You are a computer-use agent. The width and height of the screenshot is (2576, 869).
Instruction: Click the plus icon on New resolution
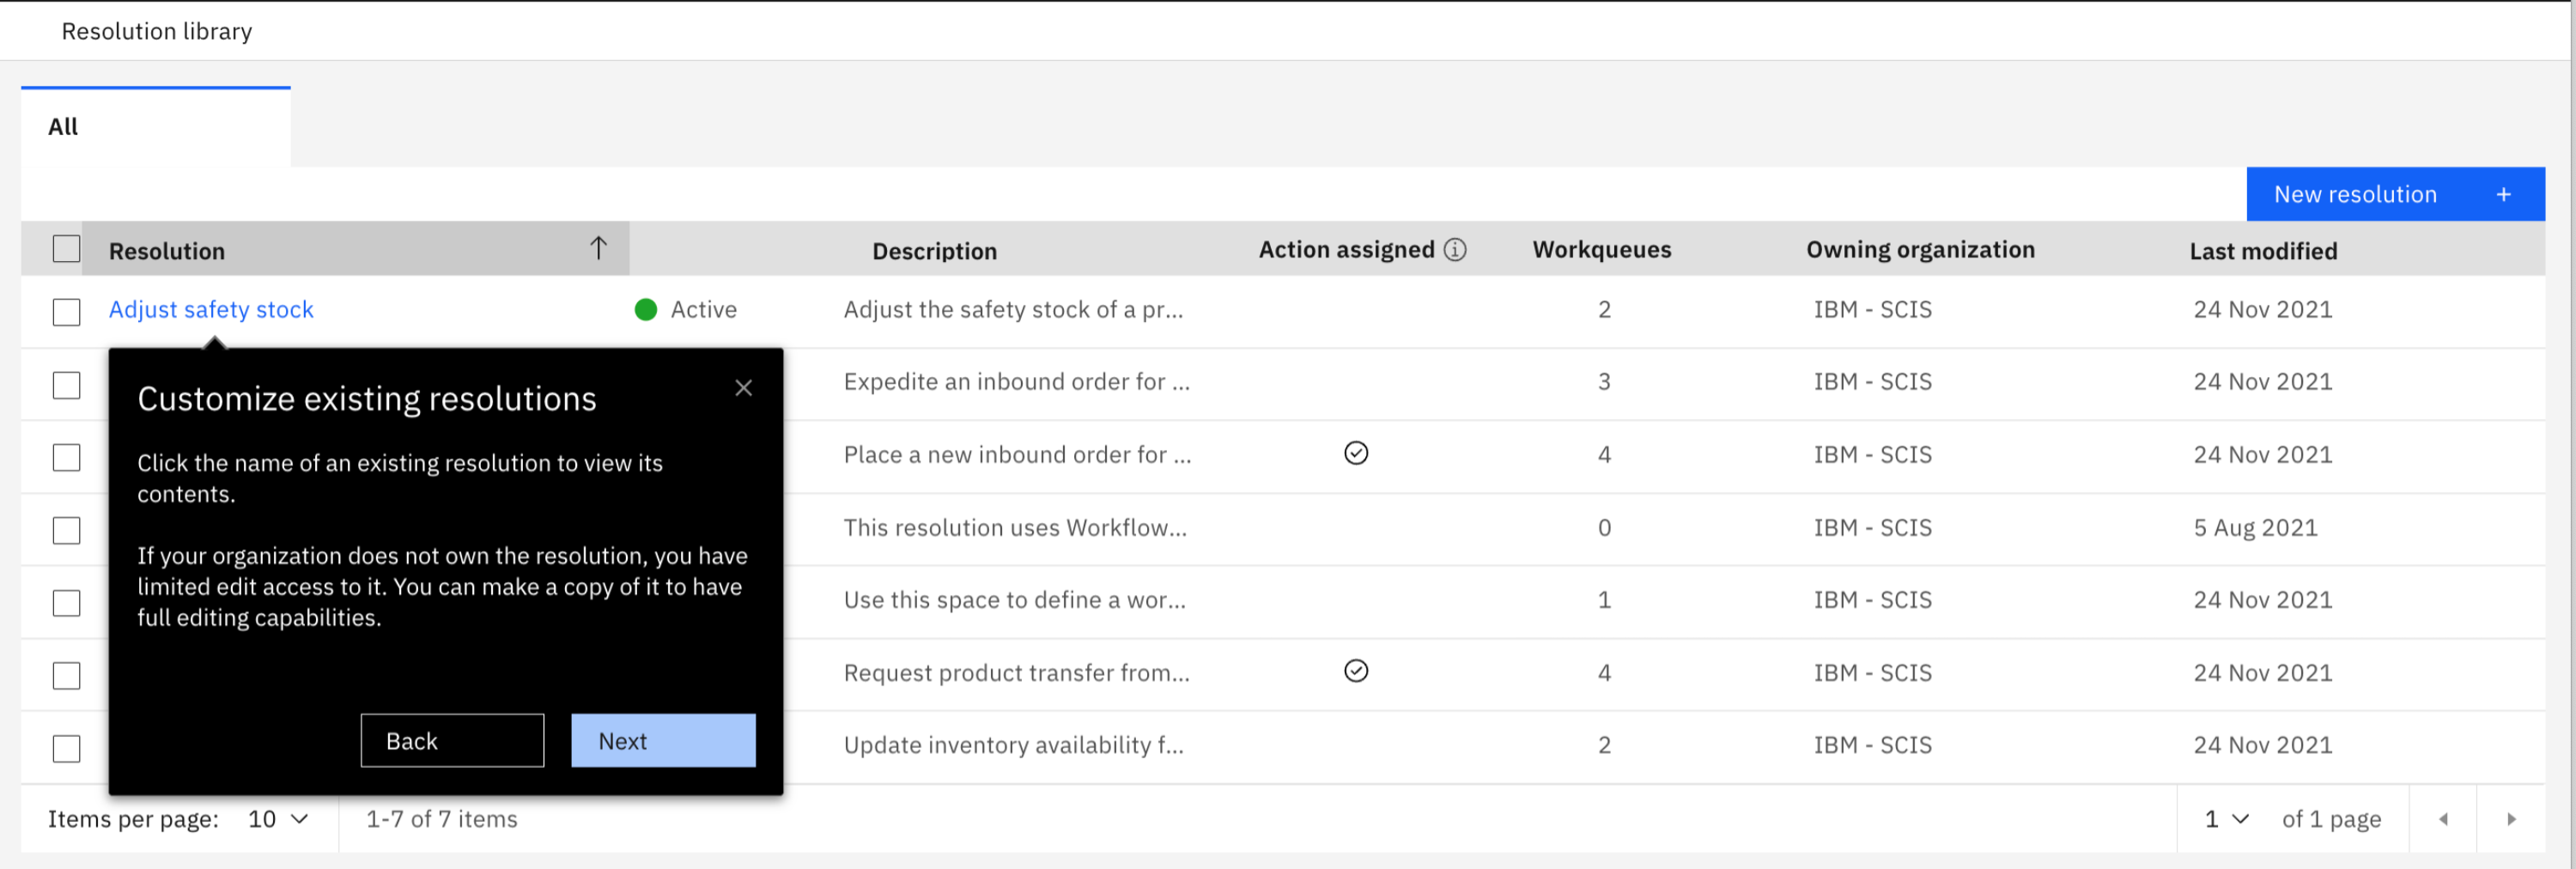pos(2503,194)
